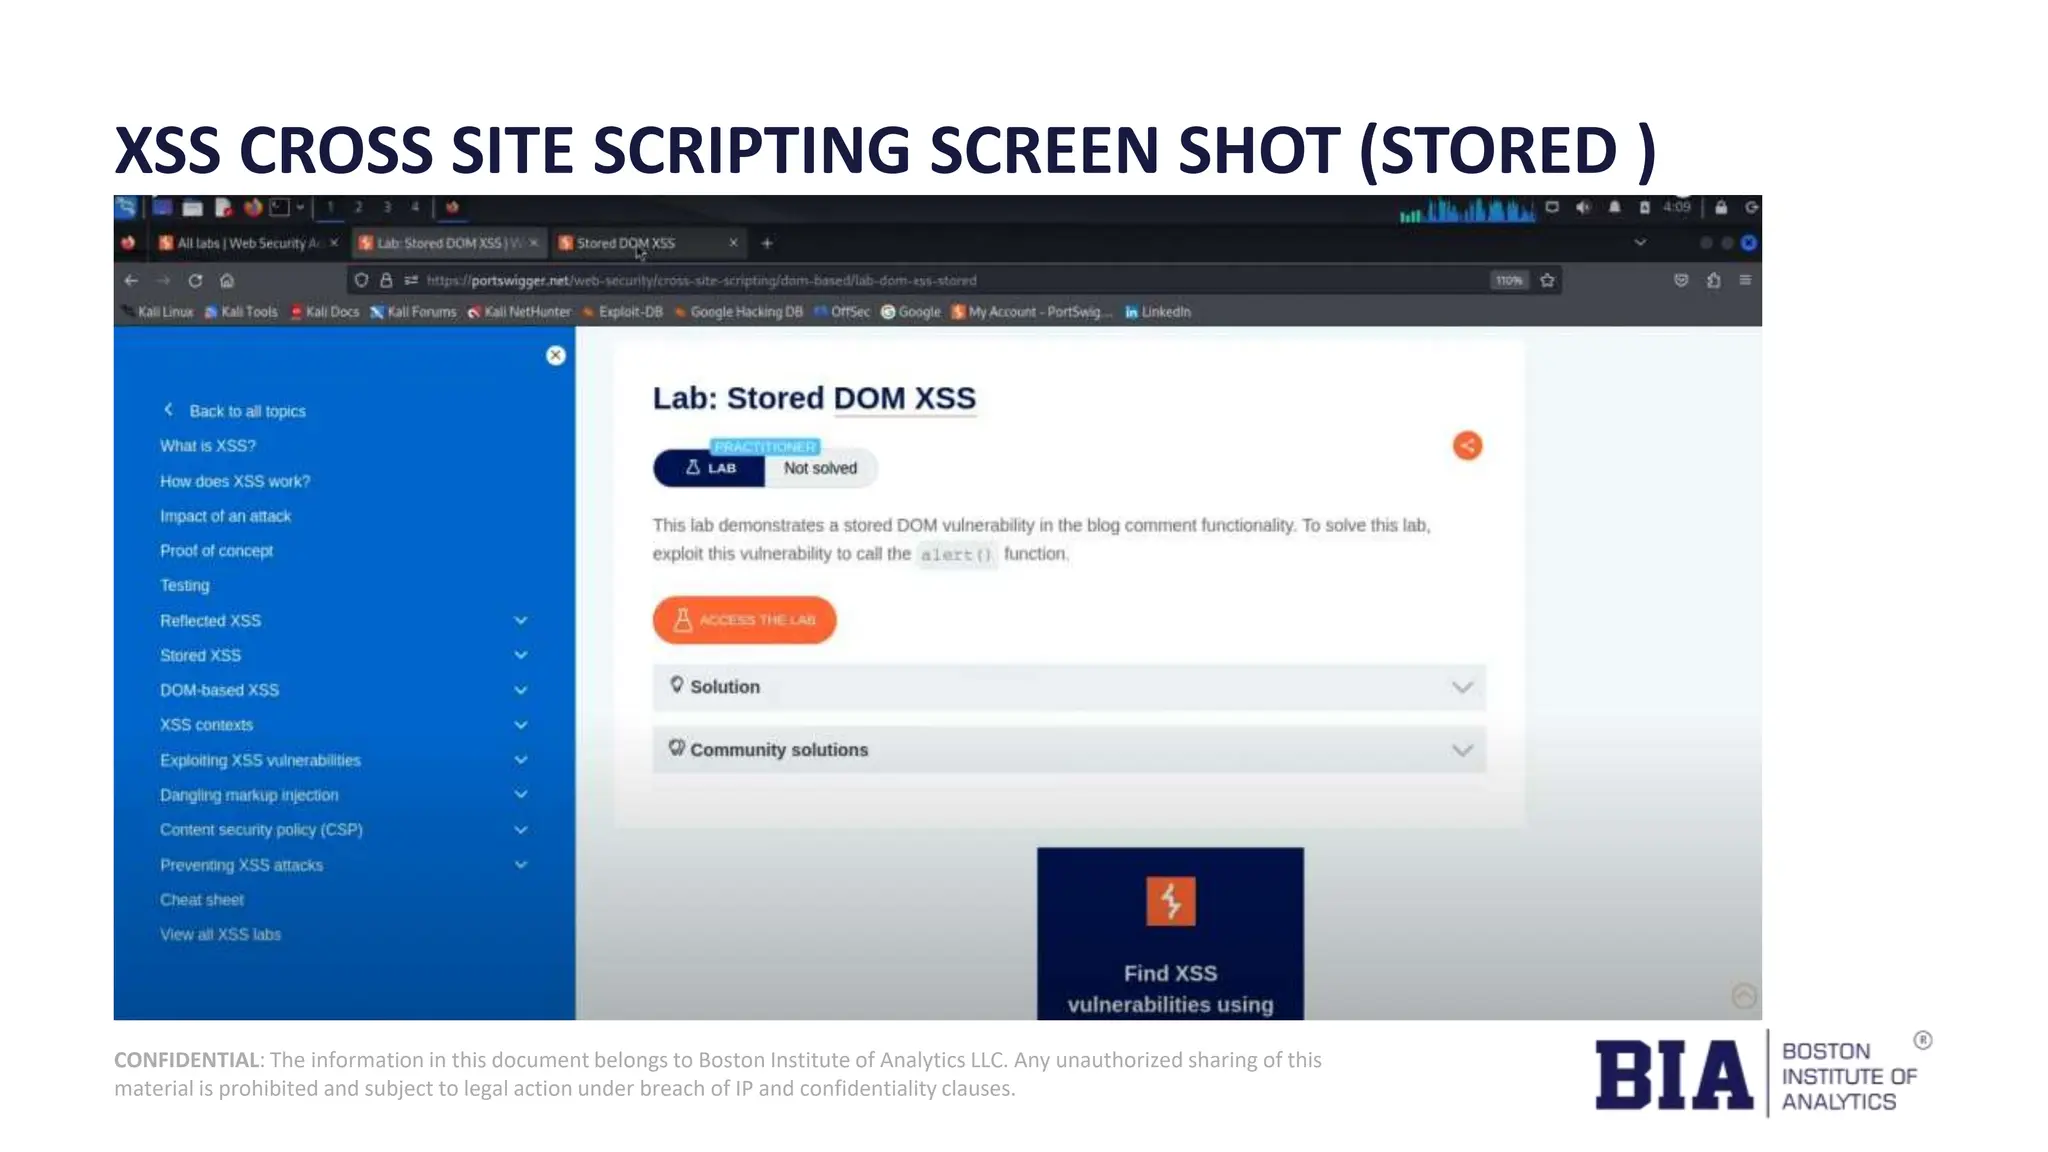The width and height of the screenshot is (2048, 1152).
Task: Switch to workspace 4
Action: pos(415,207)
